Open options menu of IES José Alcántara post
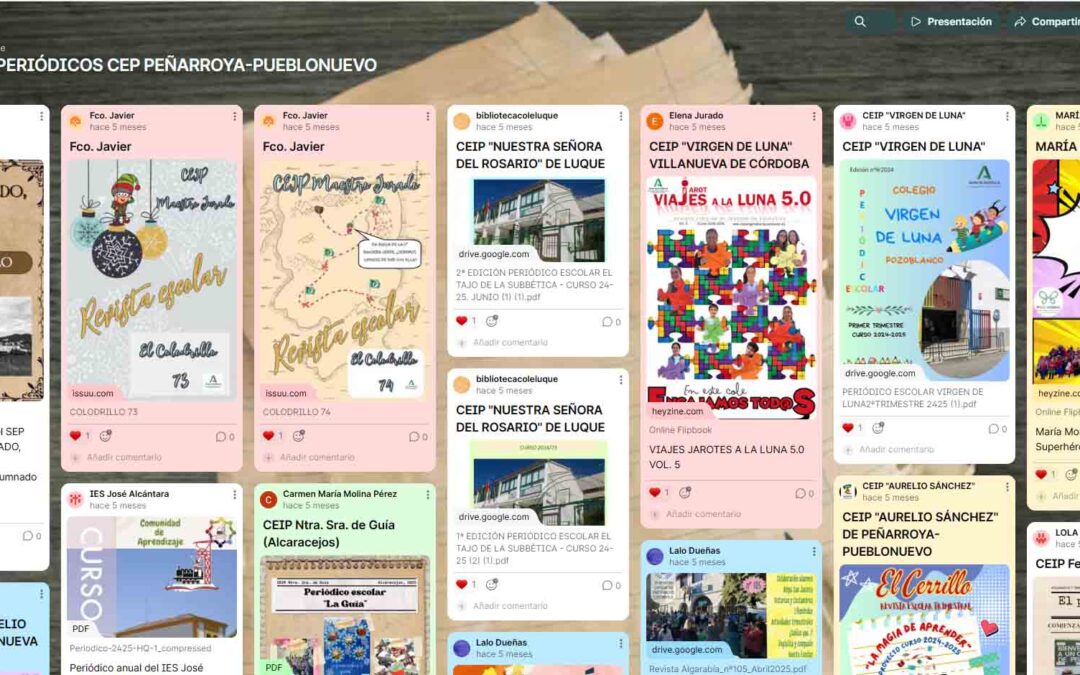The width and height of the screenshot is (1080, 675). [x=235, y=495]
